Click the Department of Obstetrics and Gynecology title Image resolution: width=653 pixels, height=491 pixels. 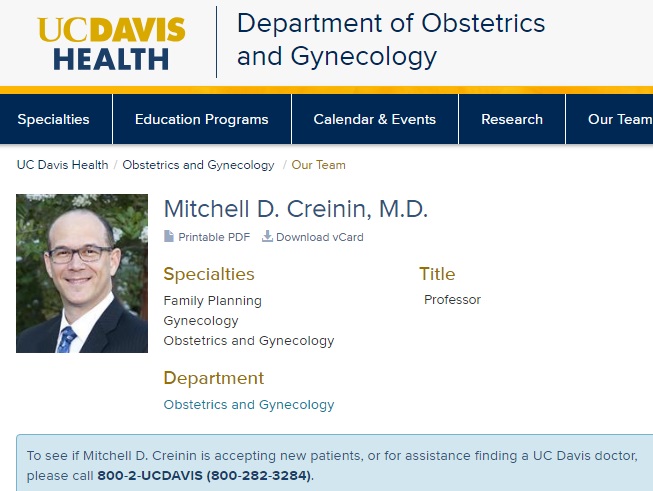coord(391,40)
